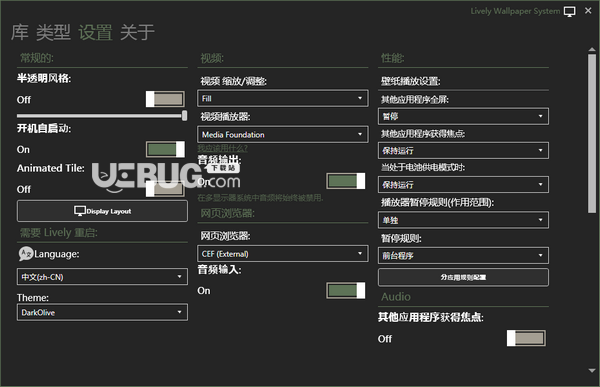This screenshot has height=387, width=600.
Task: Adjust the transparency slider handle
Action: pyautogui.click(x=184, y=116)
